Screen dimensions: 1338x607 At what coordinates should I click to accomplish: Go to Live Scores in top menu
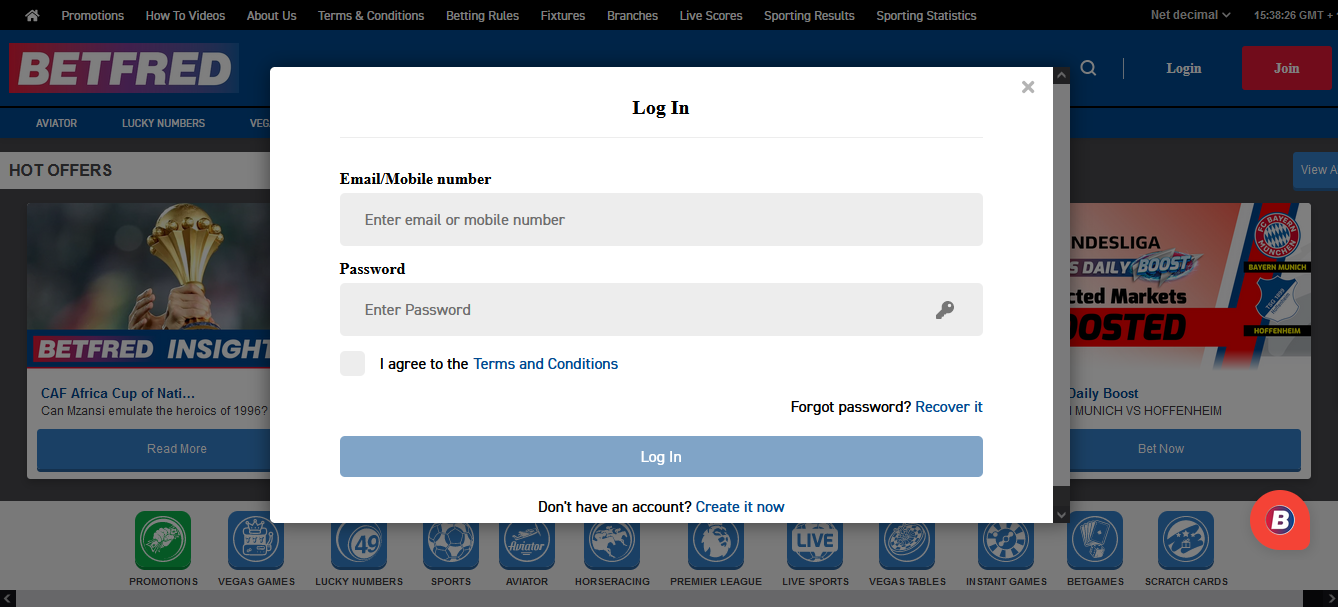click(x=710, y=15)
